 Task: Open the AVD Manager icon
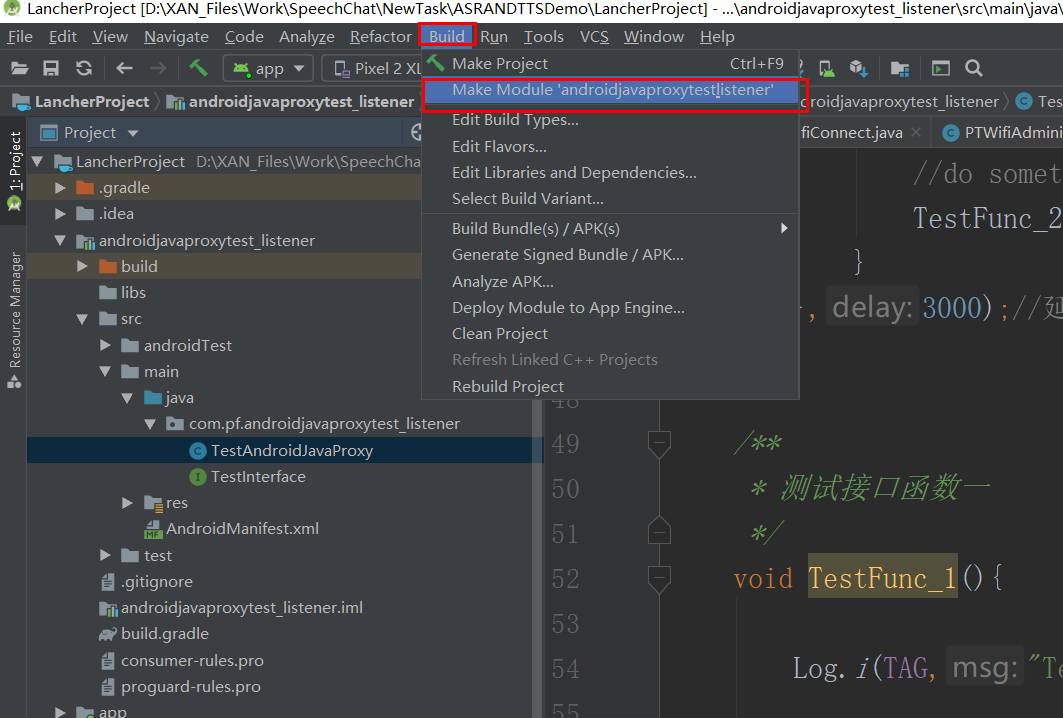coord(825,68)
